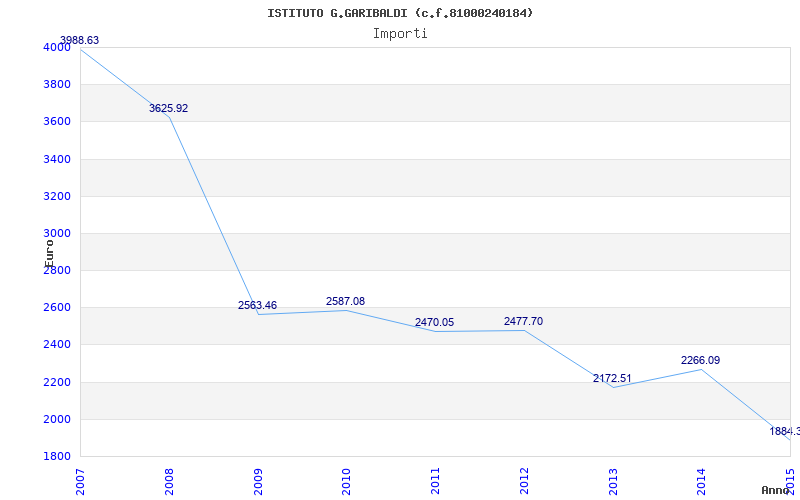The height and width of the screenshot is (500, 800).
Task: Click the y-axis tick label 1800
Action: point(57,456)
